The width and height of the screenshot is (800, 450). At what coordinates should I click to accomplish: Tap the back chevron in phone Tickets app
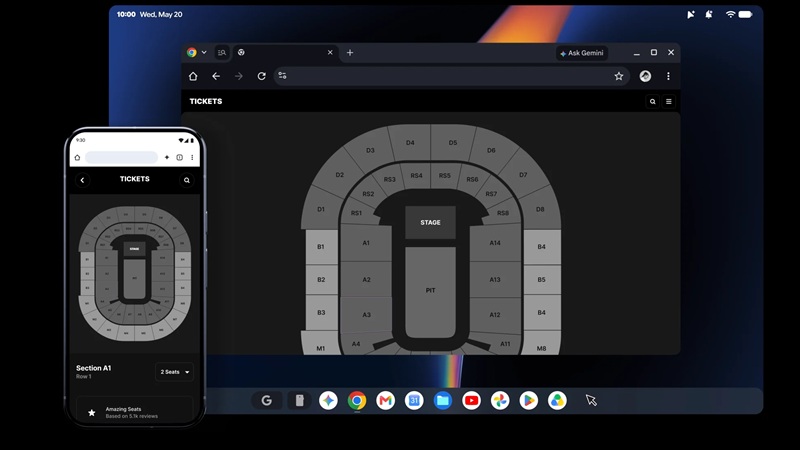82,180
